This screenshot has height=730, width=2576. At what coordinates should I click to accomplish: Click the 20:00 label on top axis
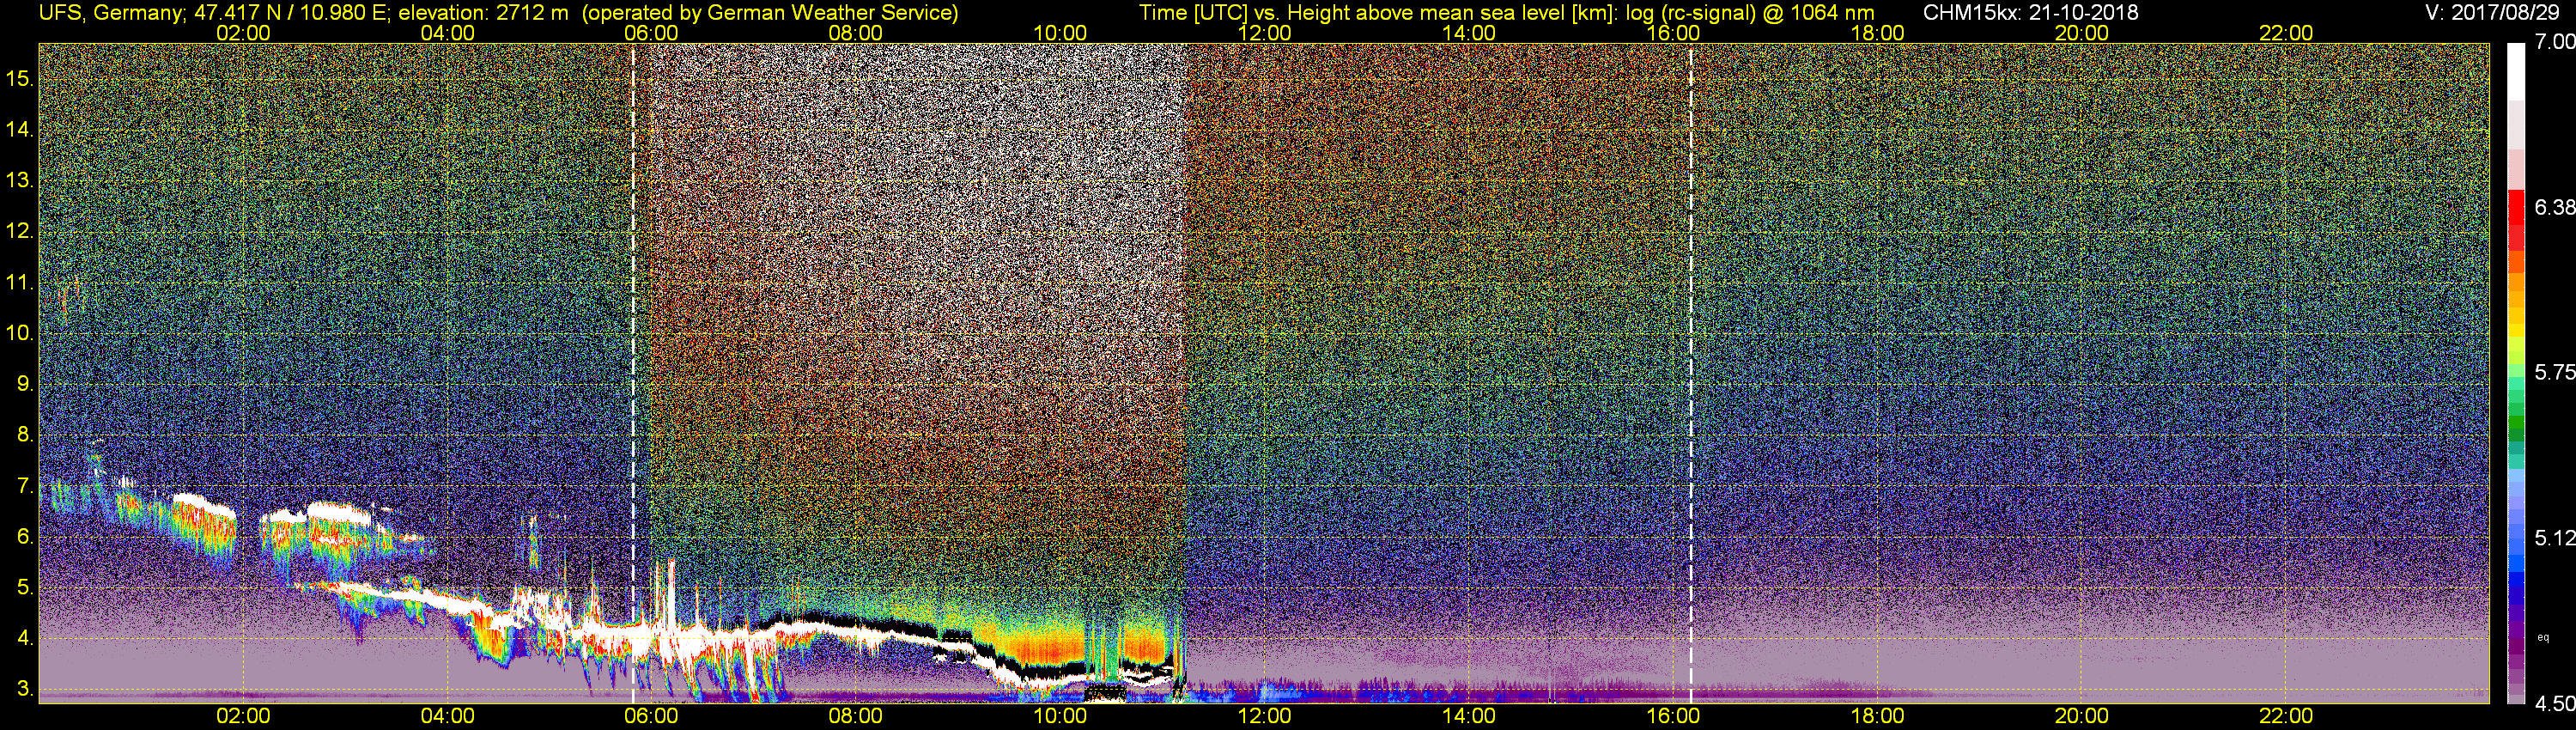2082,33
